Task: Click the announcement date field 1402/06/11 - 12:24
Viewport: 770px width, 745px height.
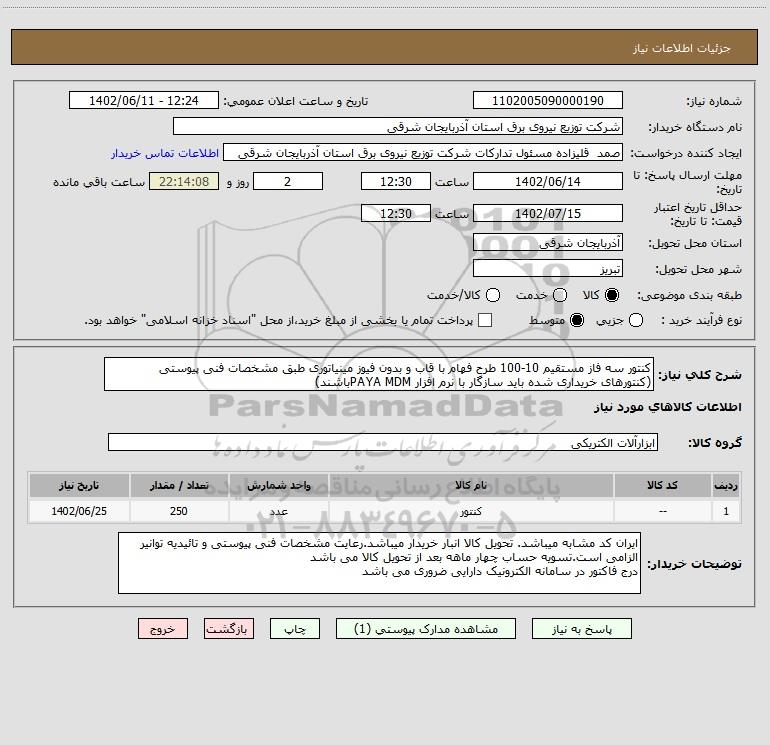Action: [x=144, y=101]
